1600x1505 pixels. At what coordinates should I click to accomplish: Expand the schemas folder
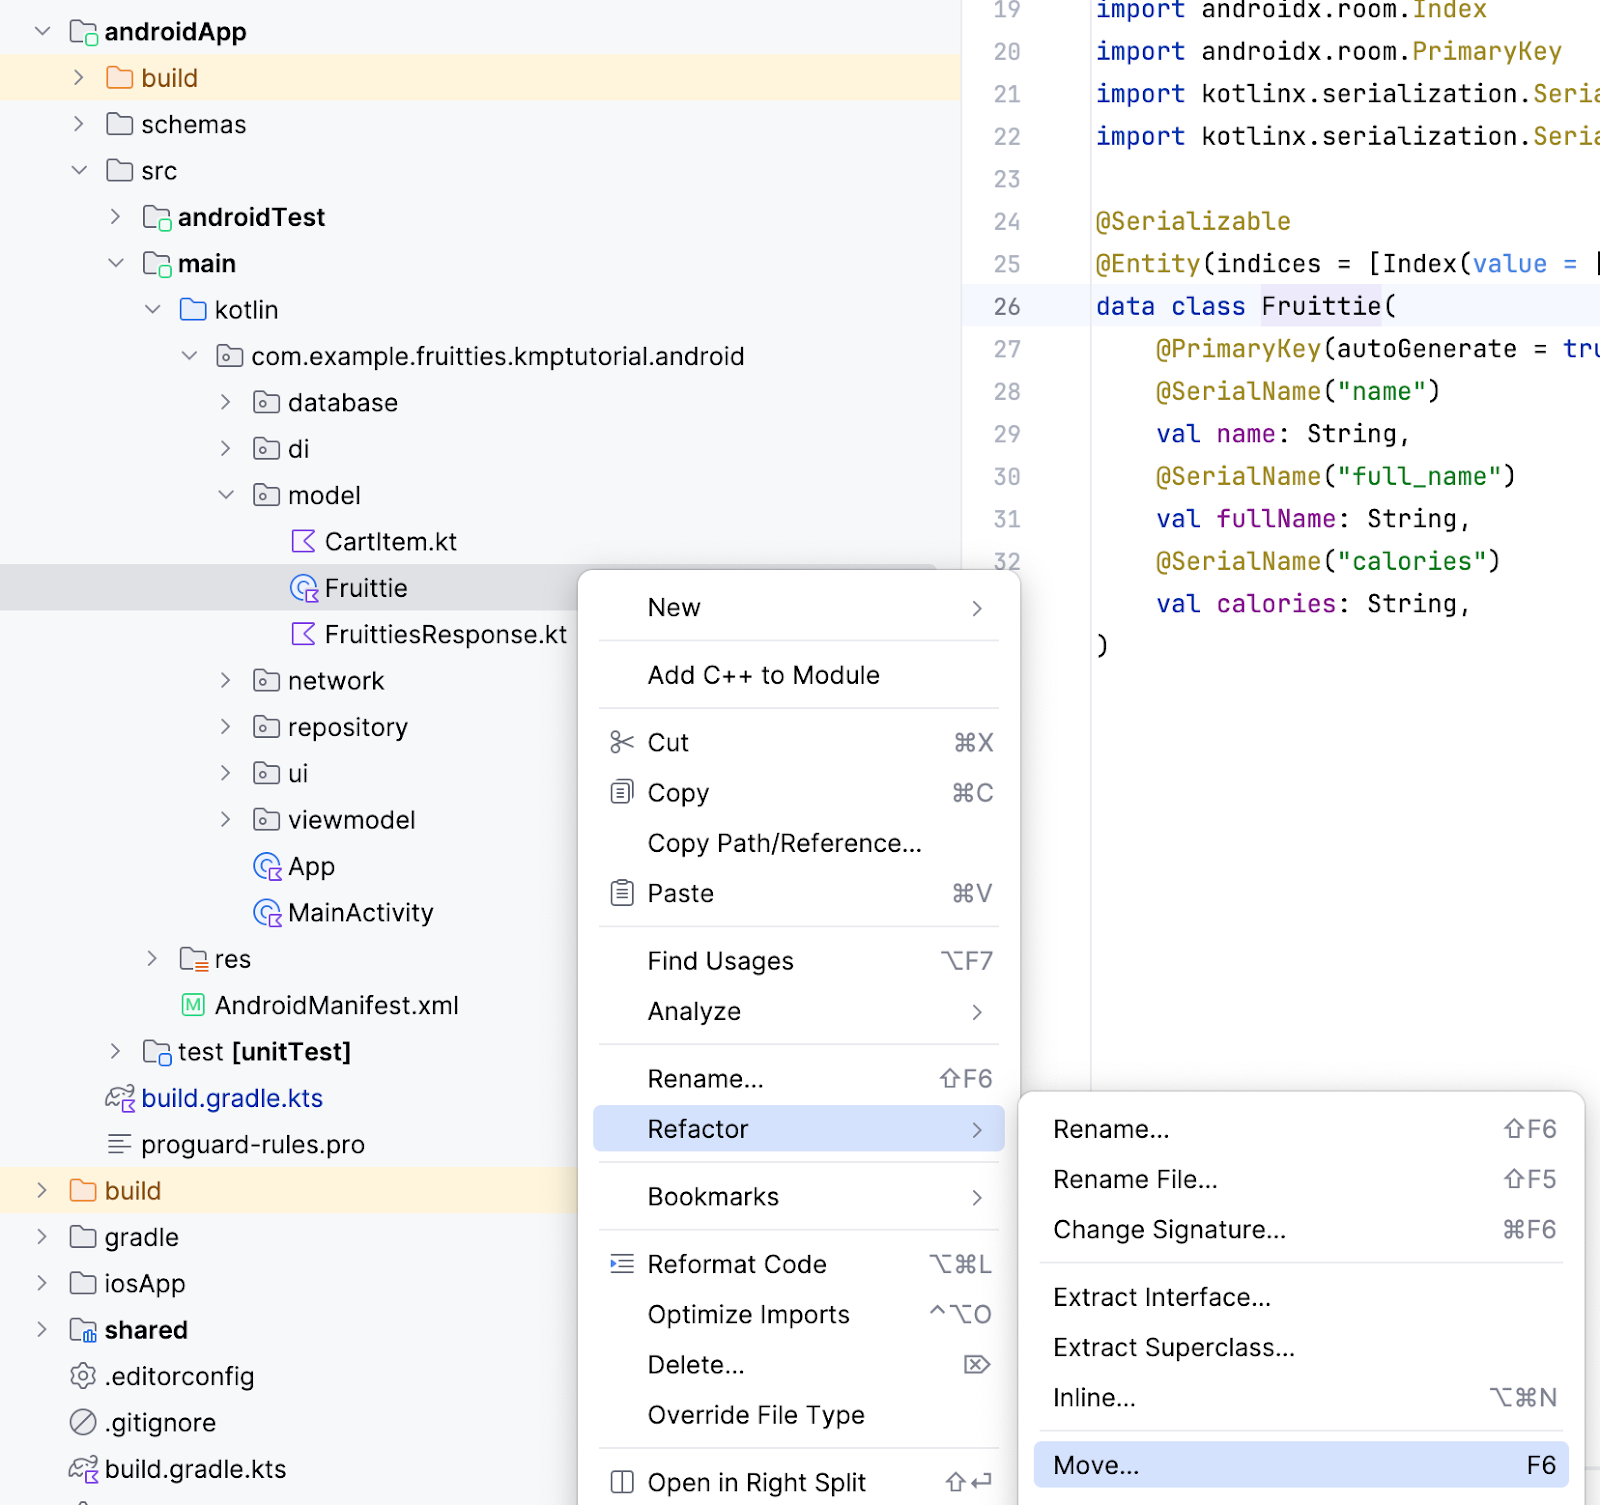[x=79, y=124]
